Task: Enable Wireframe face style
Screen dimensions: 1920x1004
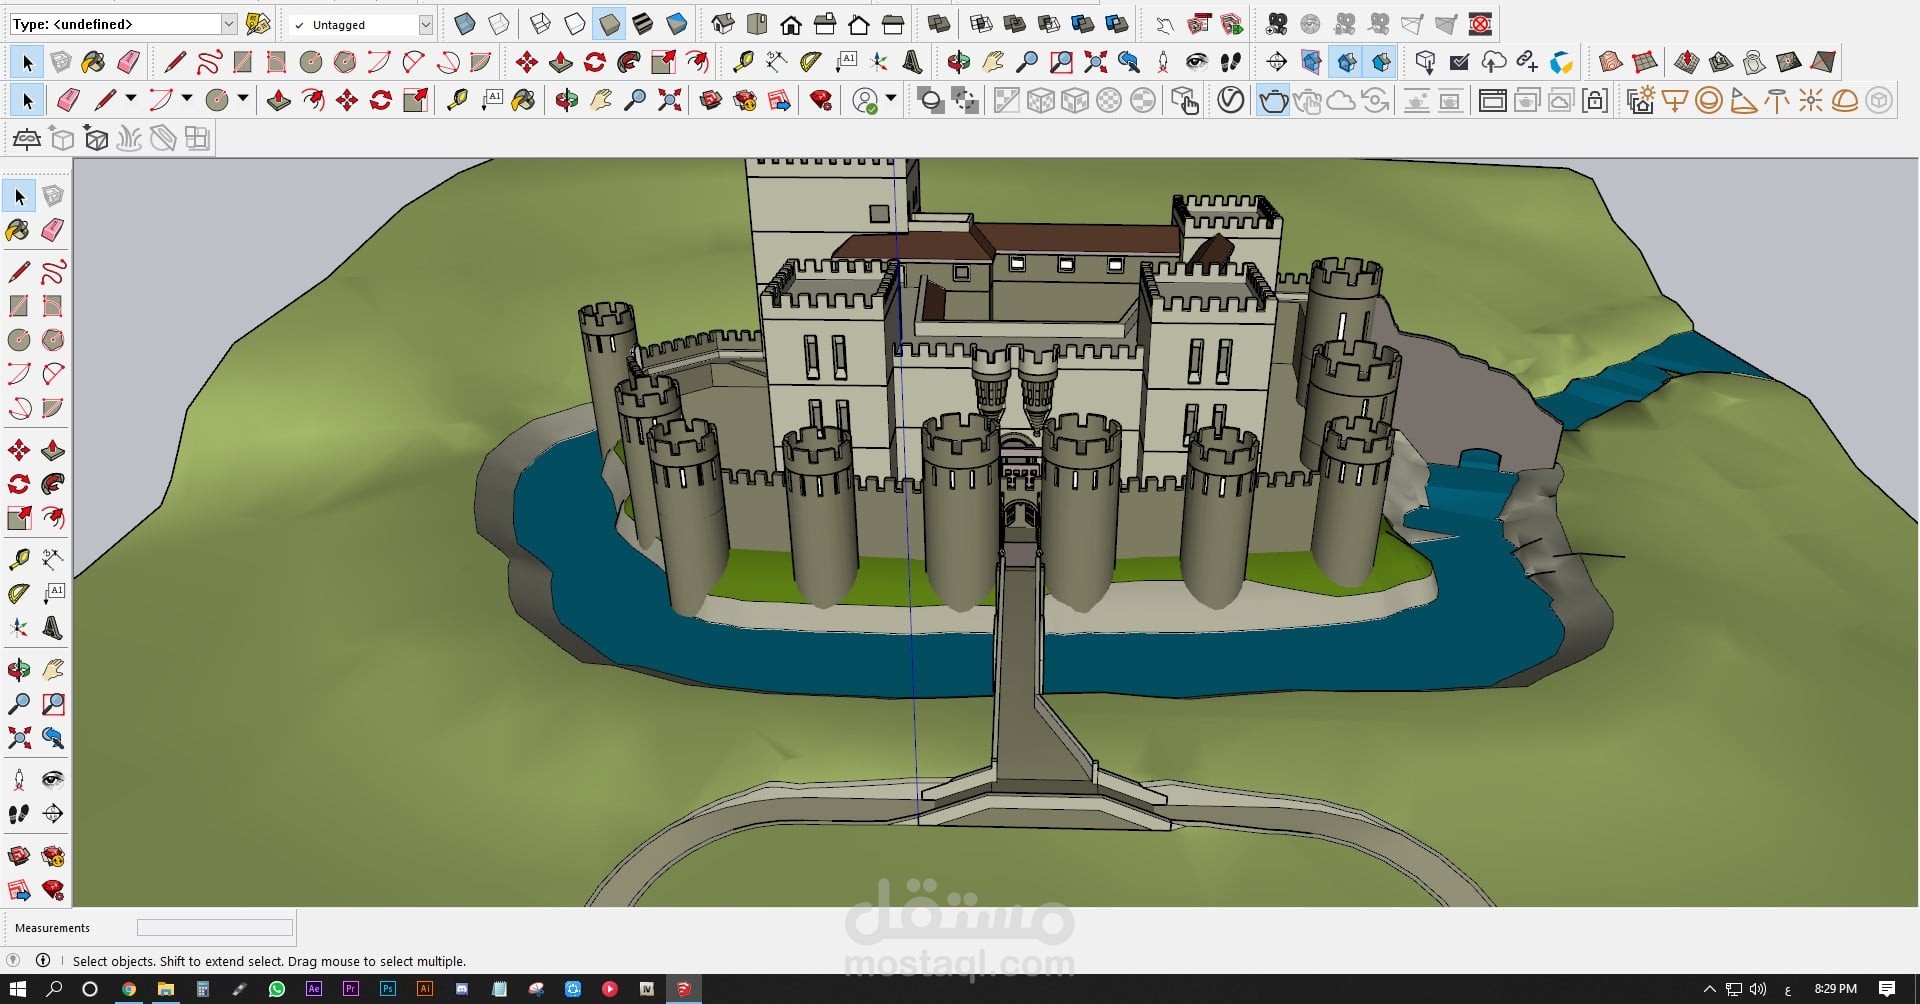Action: 540,24
